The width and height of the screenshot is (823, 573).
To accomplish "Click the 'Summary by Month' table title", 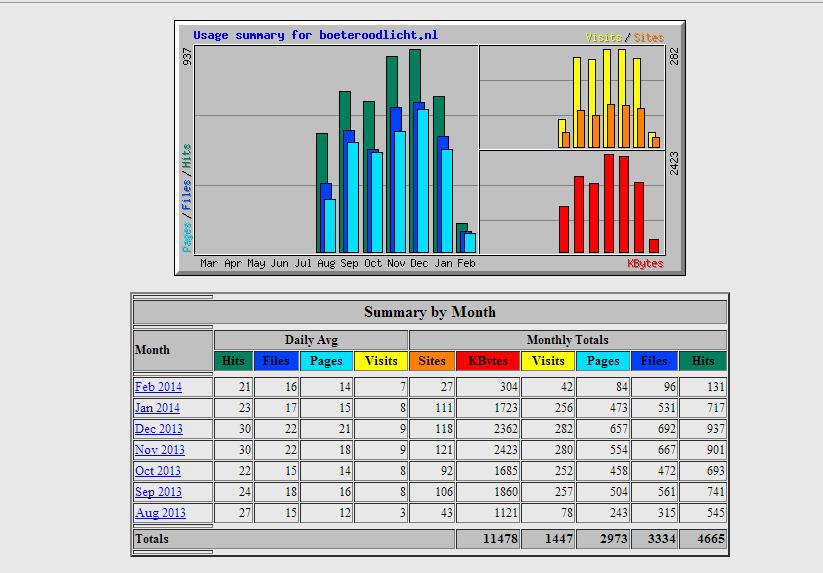I will [430, 312].
